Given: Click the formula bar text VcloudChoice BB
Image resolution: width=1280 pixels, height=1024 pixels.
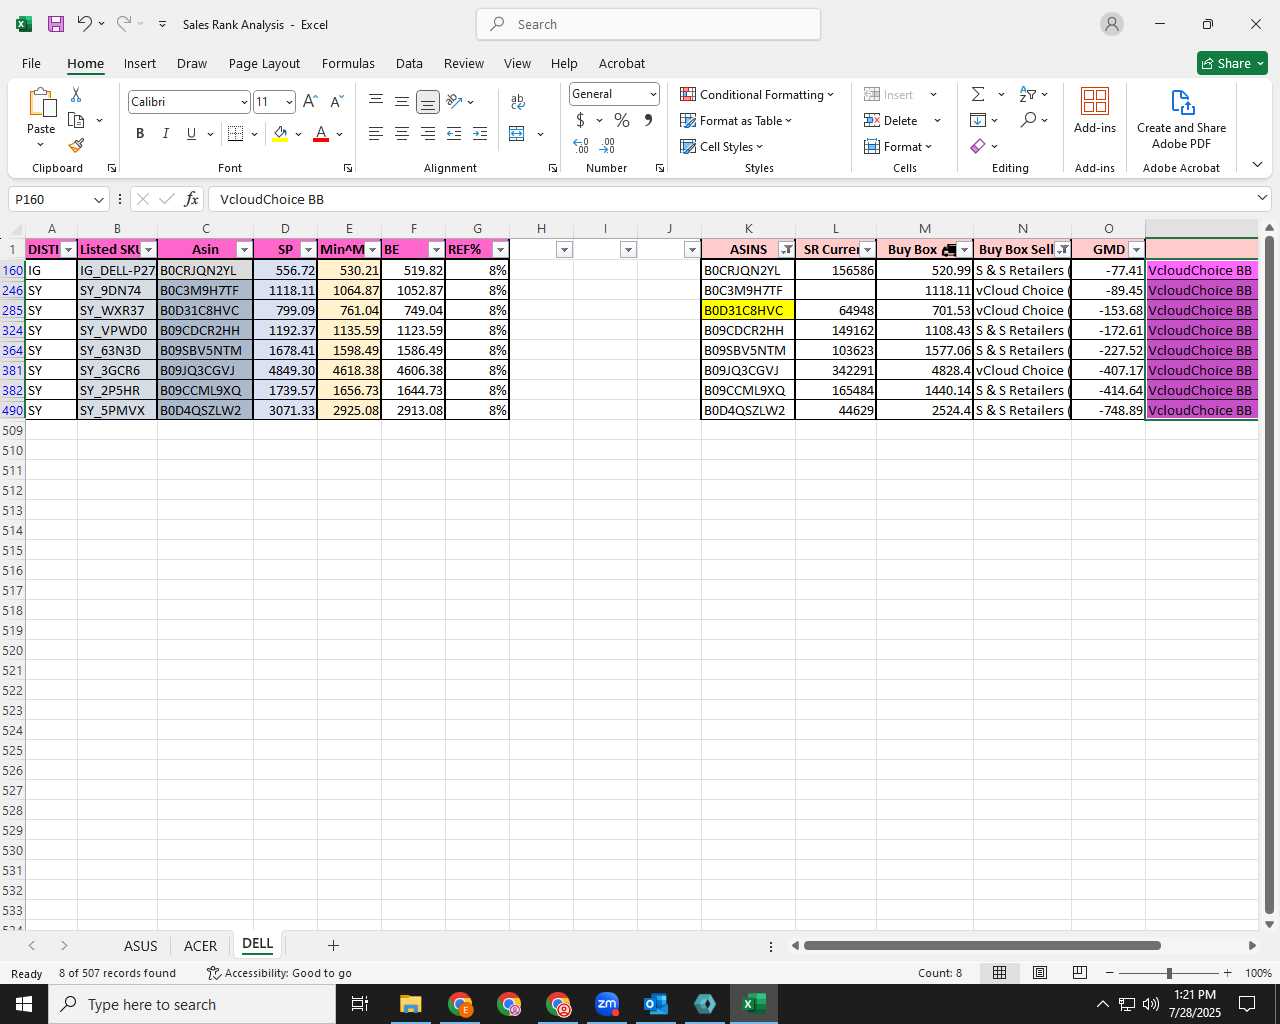Looking at the screenshot, I should (x=272, y=199).
